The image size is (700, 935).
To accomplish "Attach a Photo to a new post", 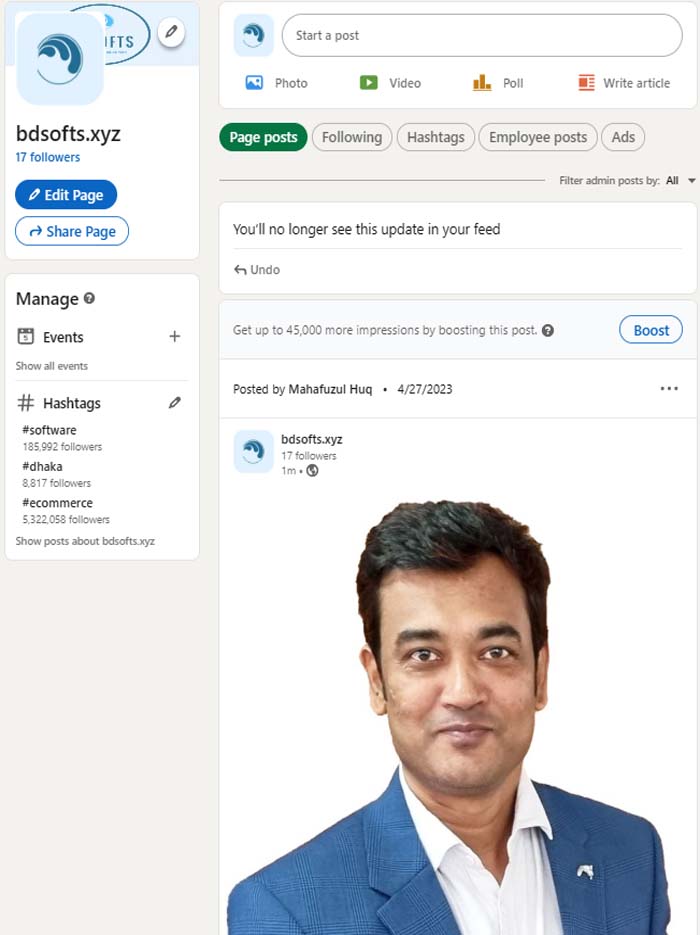I will pos(275,83).
